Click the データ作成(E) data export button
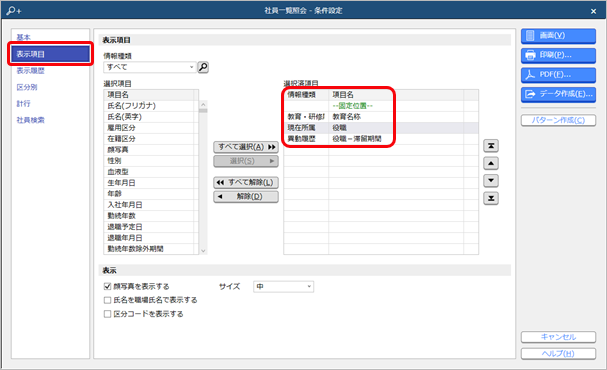This screenshot has height=370, width=607. click(x=558, y=94)
